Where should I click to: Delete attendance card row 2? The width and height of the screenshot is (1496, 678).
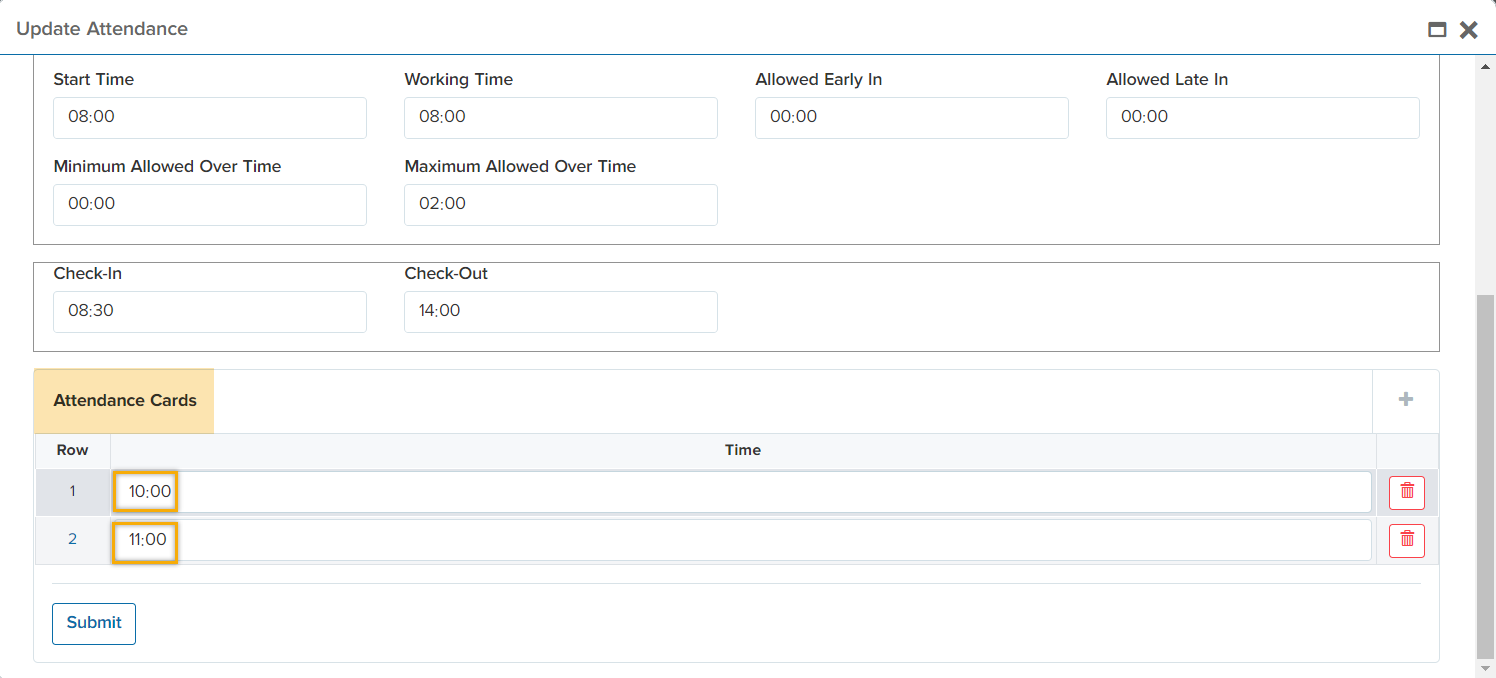[1406, 540]
